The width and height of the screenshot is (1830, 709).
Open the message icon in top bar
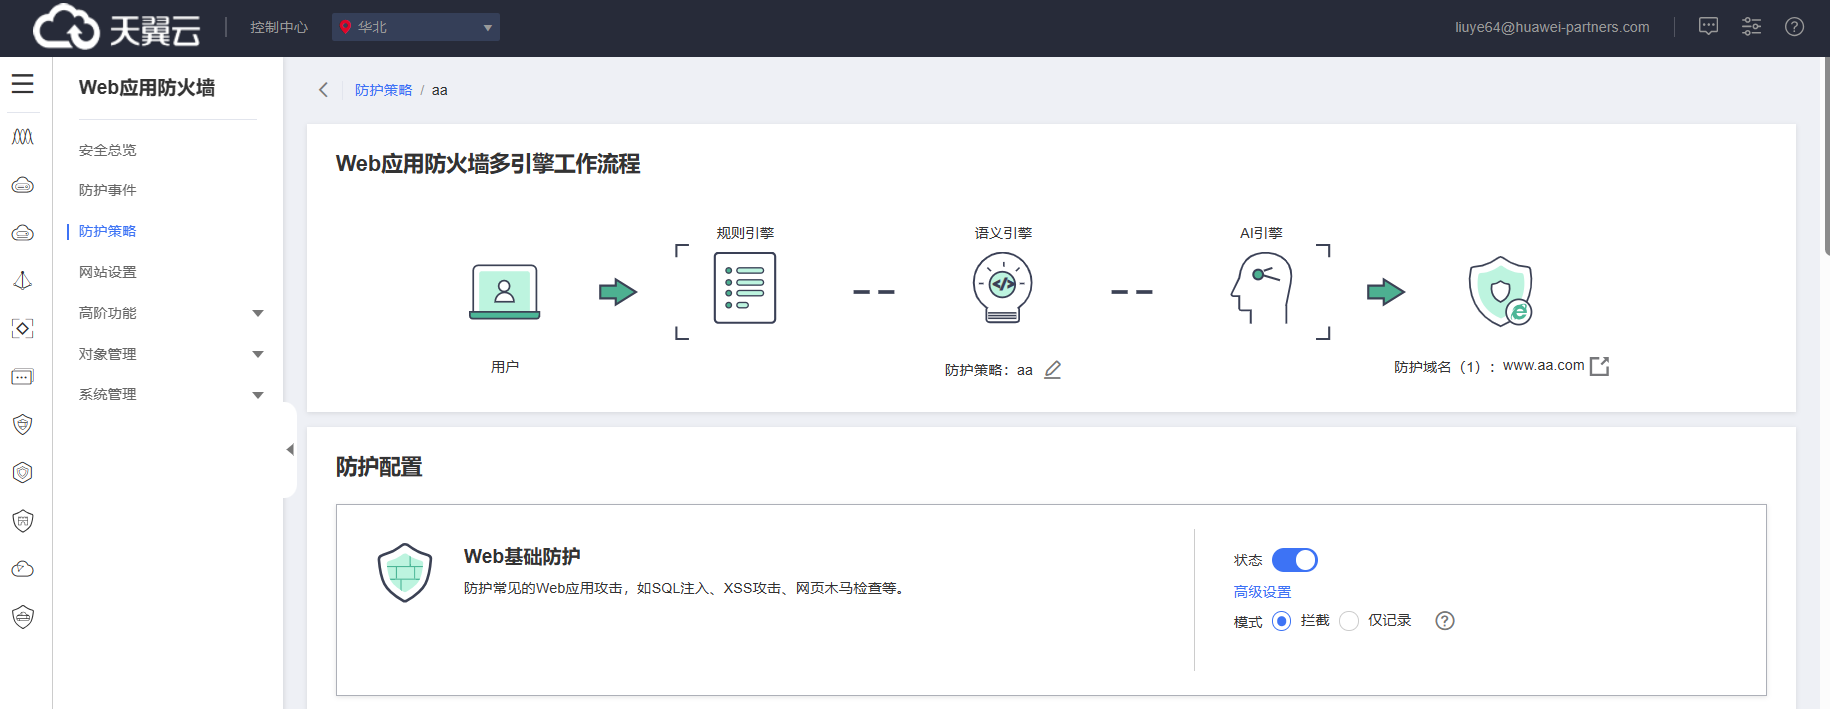pyautogui.click(x=1708, y=27)
